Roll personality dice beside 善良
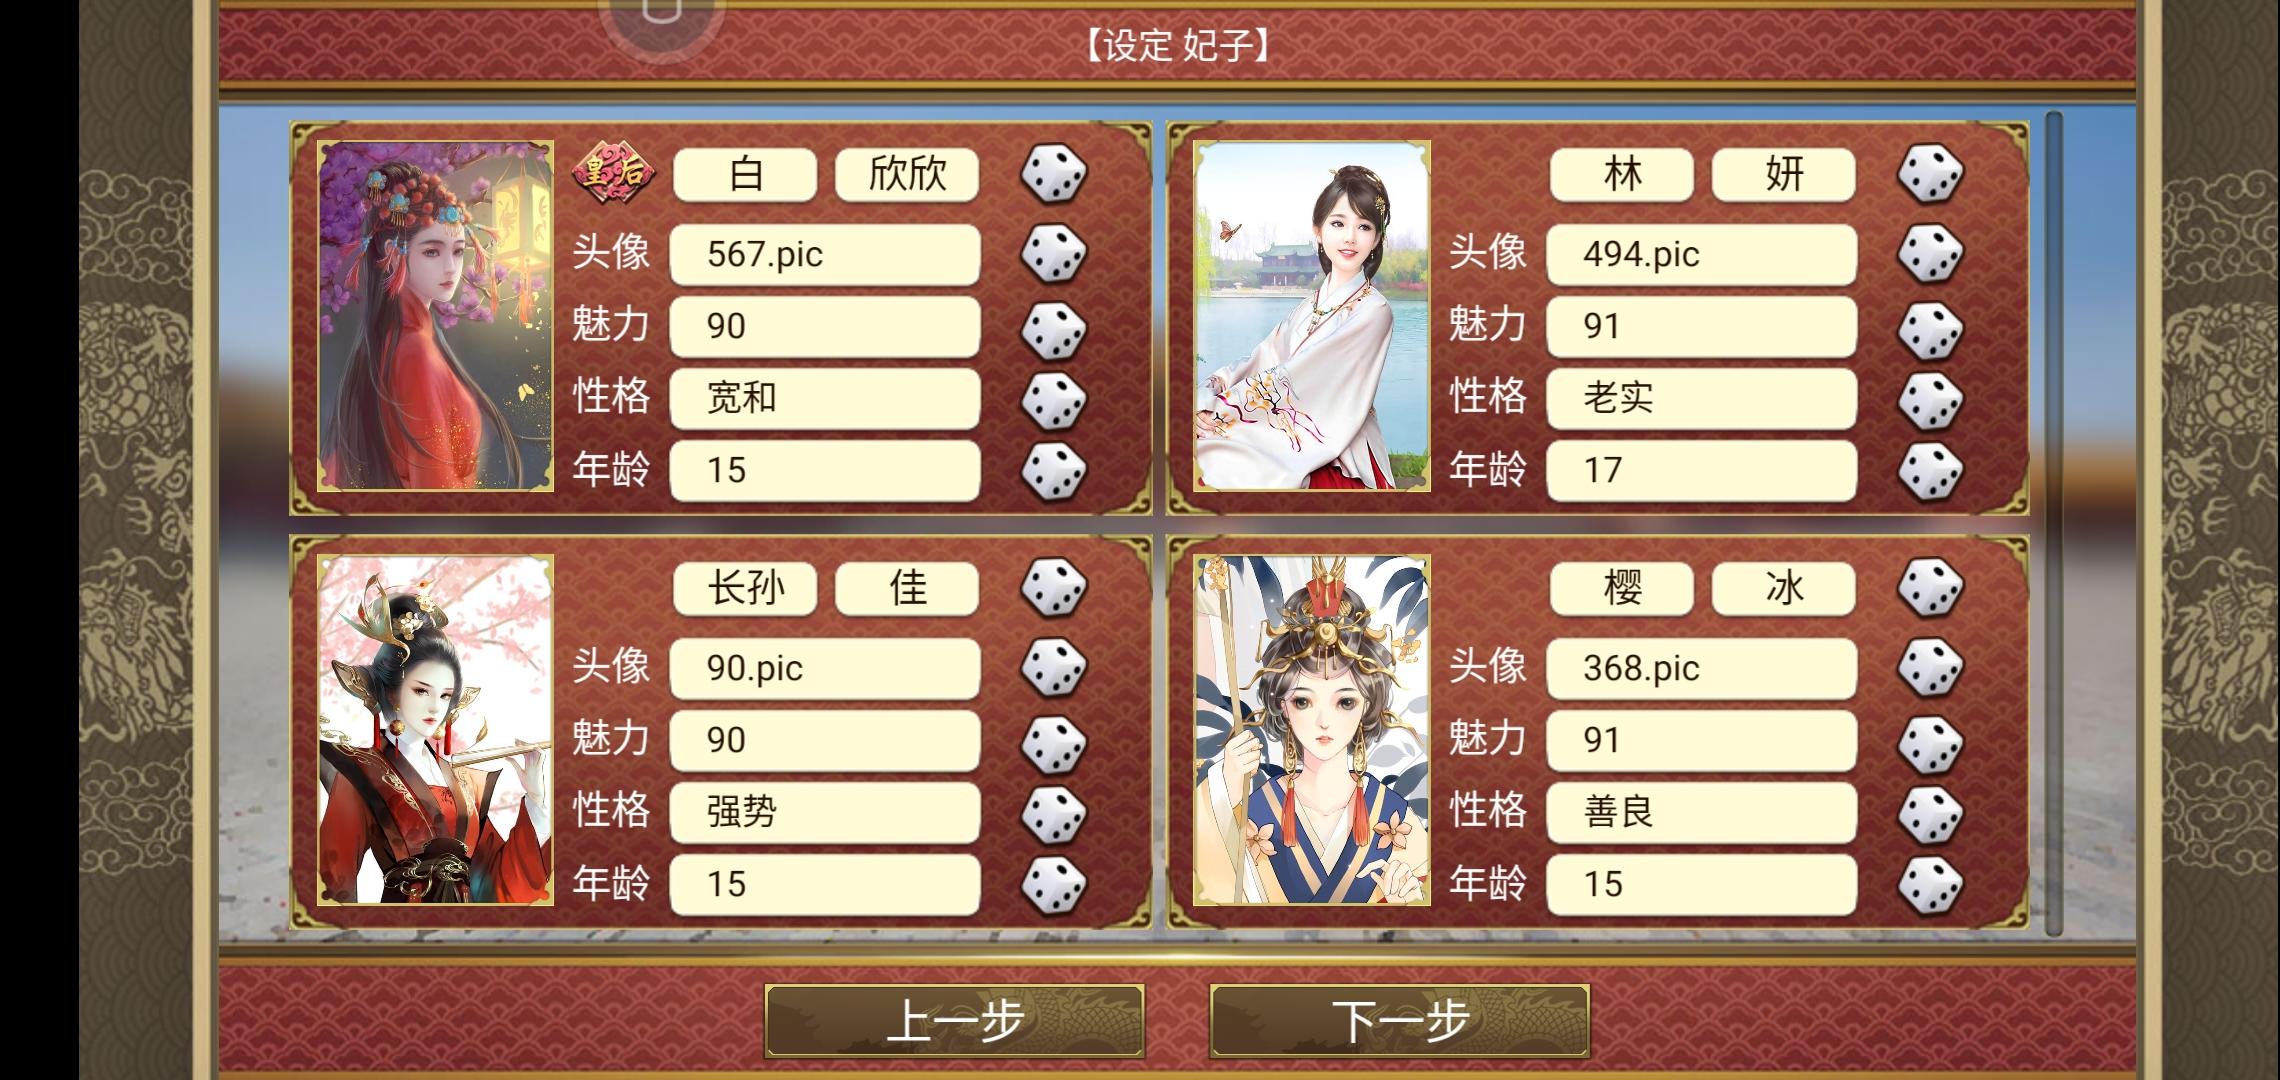 point(1930,812)
